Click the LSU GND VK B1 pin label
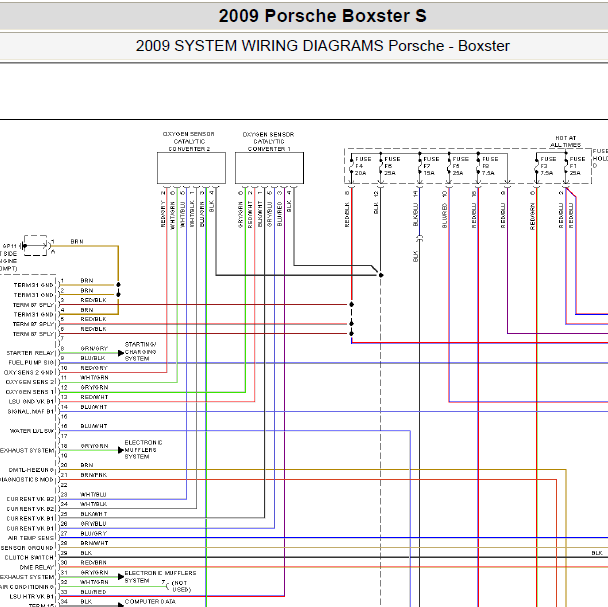The image size is (608, 607). [31, 401]
